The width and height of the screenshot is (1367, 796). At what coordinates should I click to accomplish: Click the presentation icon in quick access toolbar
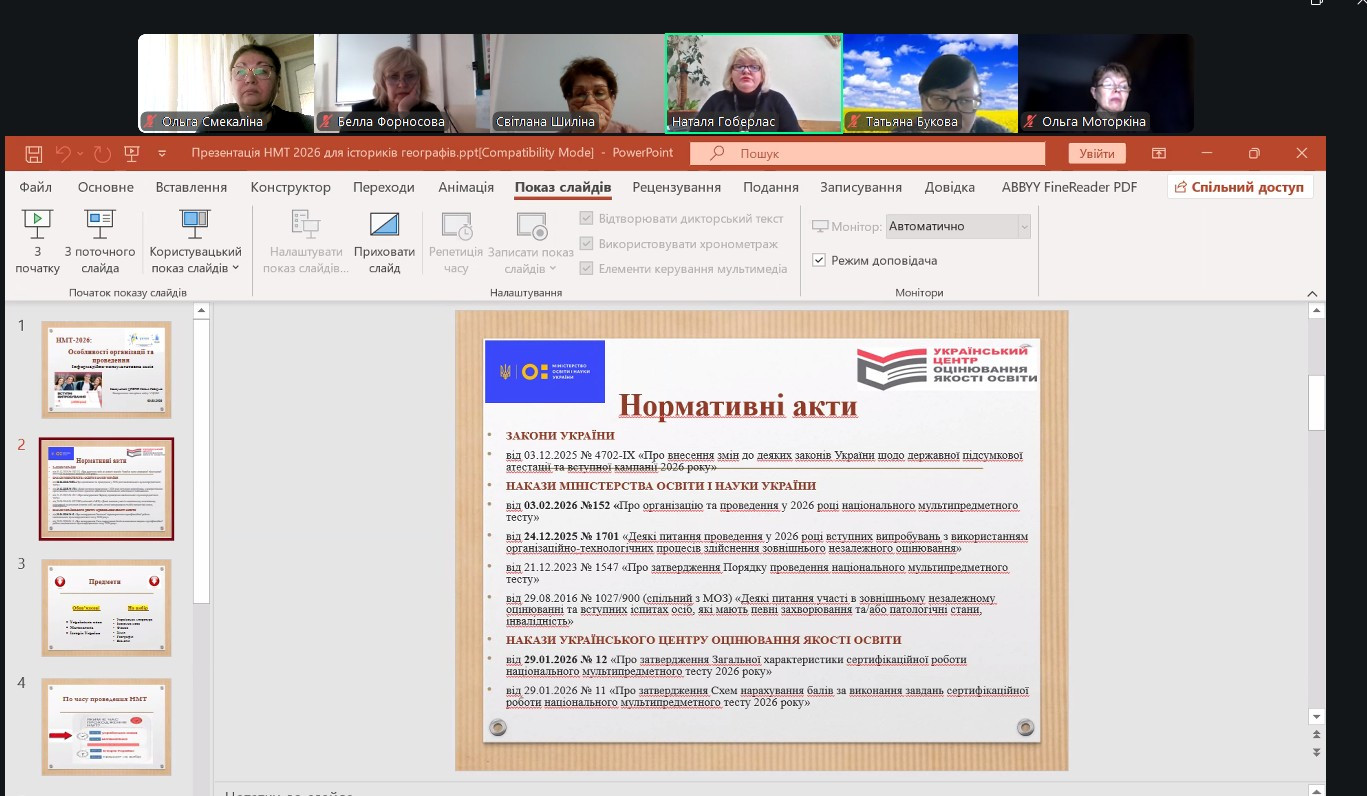131,154
